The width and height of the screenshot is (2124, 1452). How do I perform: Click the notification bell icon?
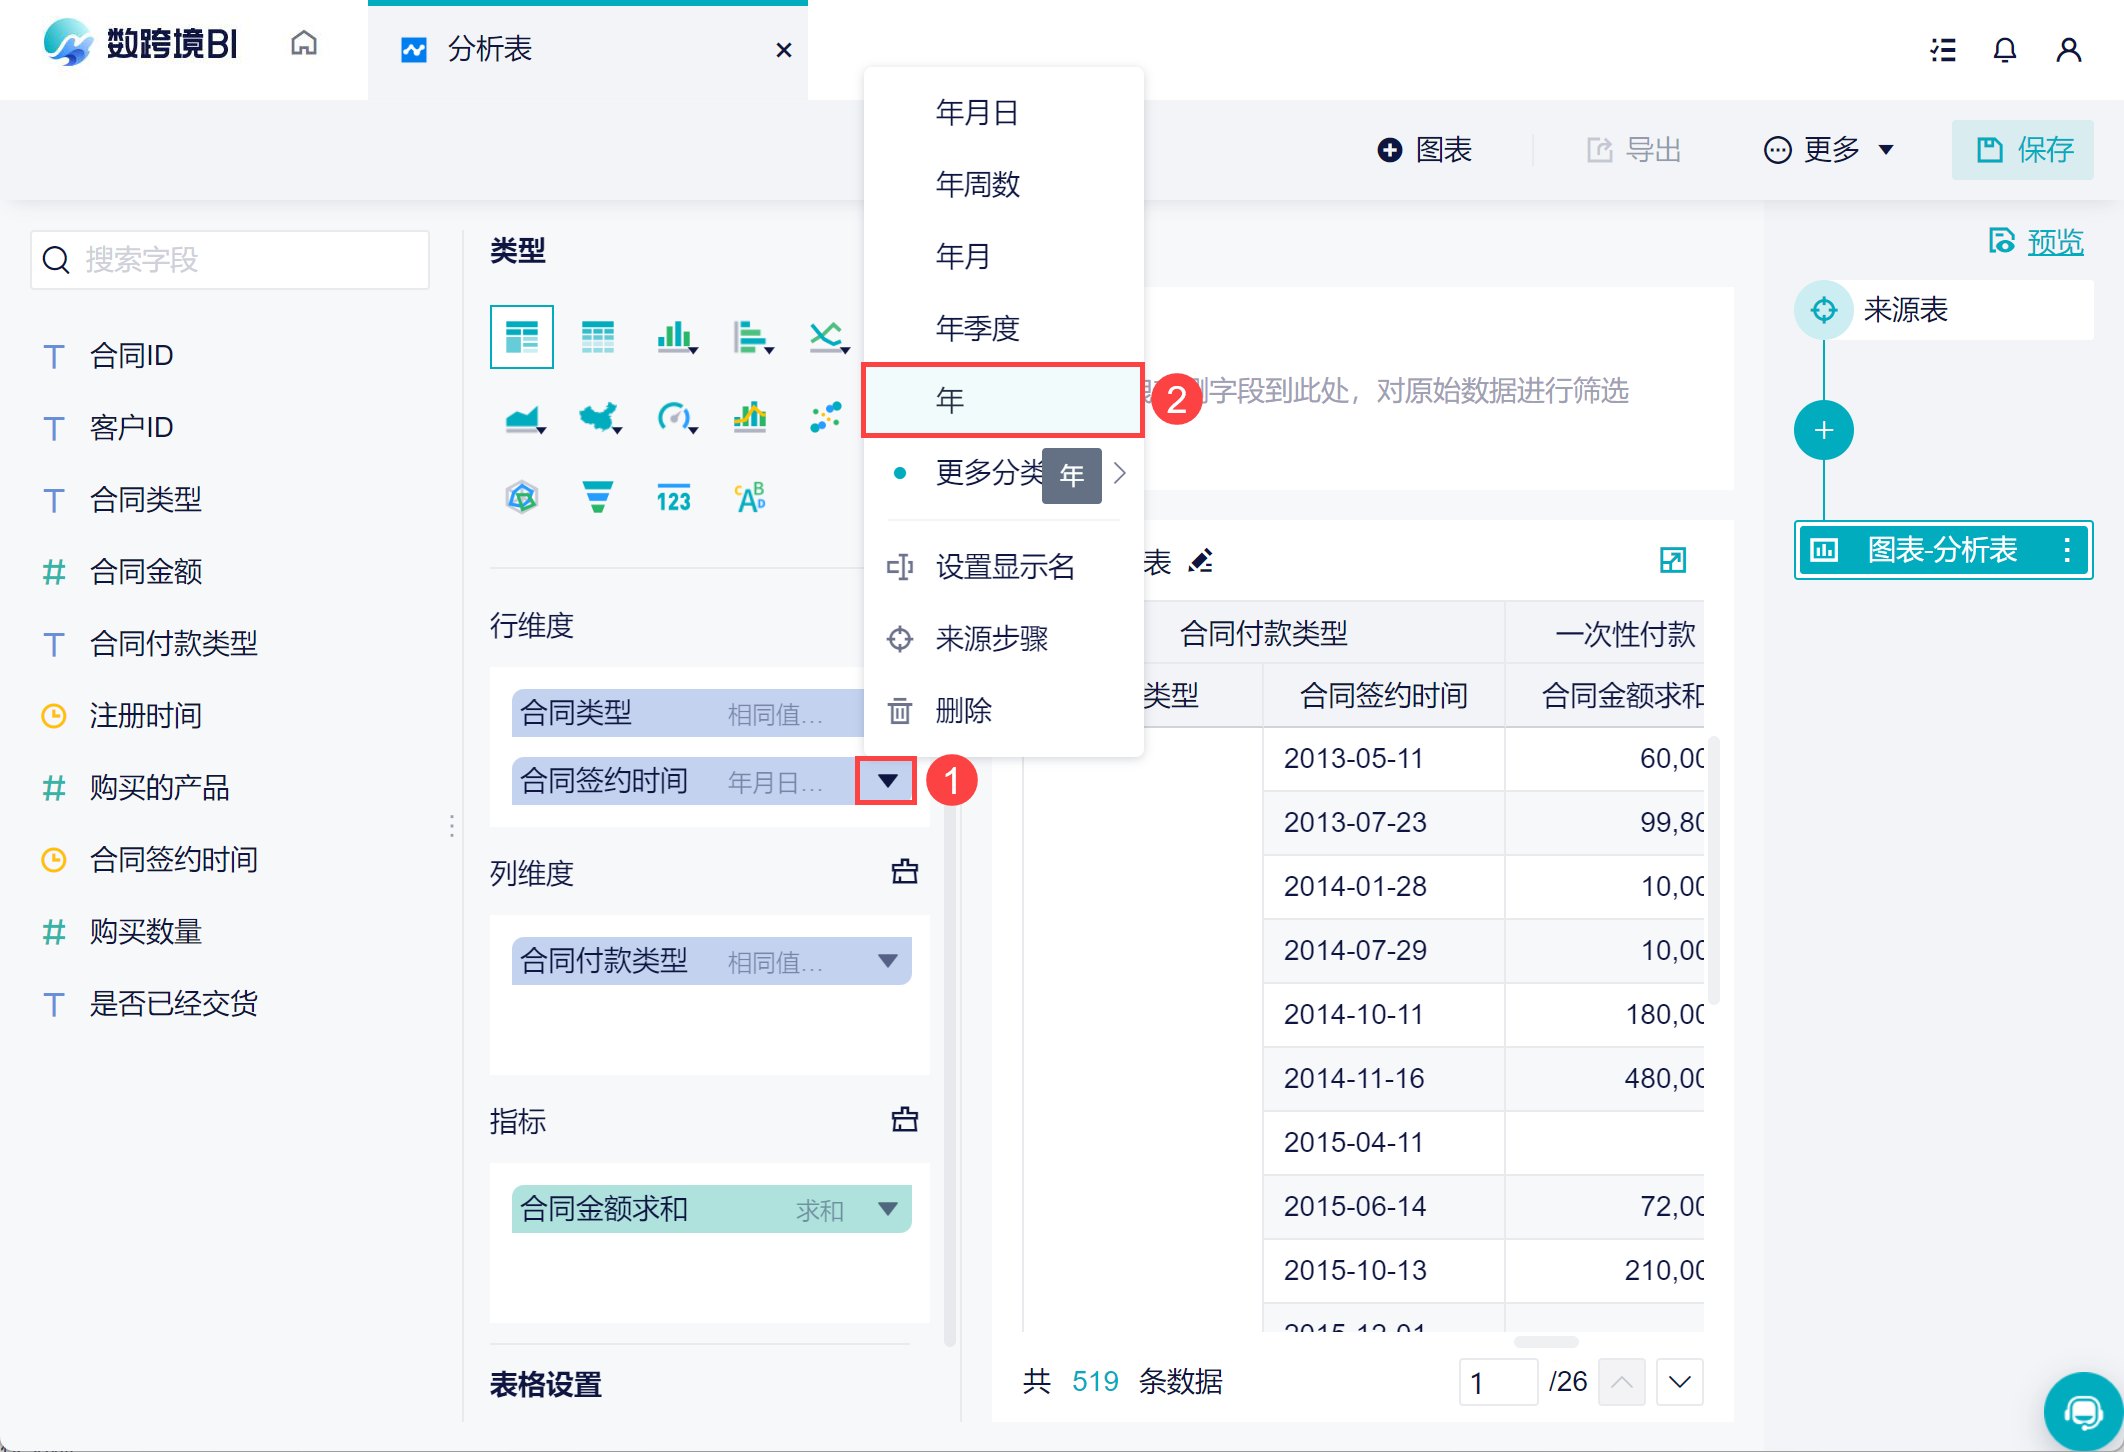pos(2004,50)
